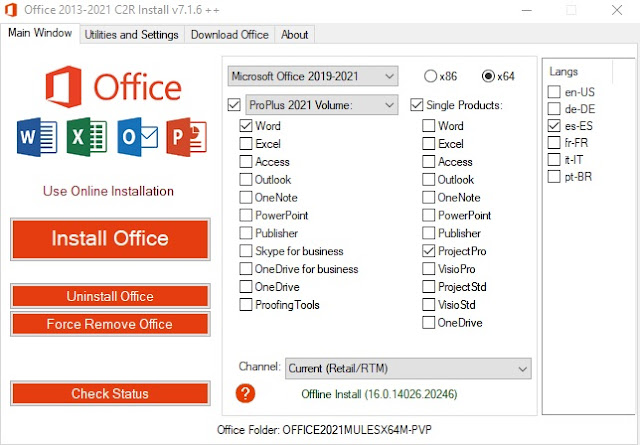Click the Excel app icon in logo
Image resolution: width=640 pixels, height=445 pixels.
(87, 137)
